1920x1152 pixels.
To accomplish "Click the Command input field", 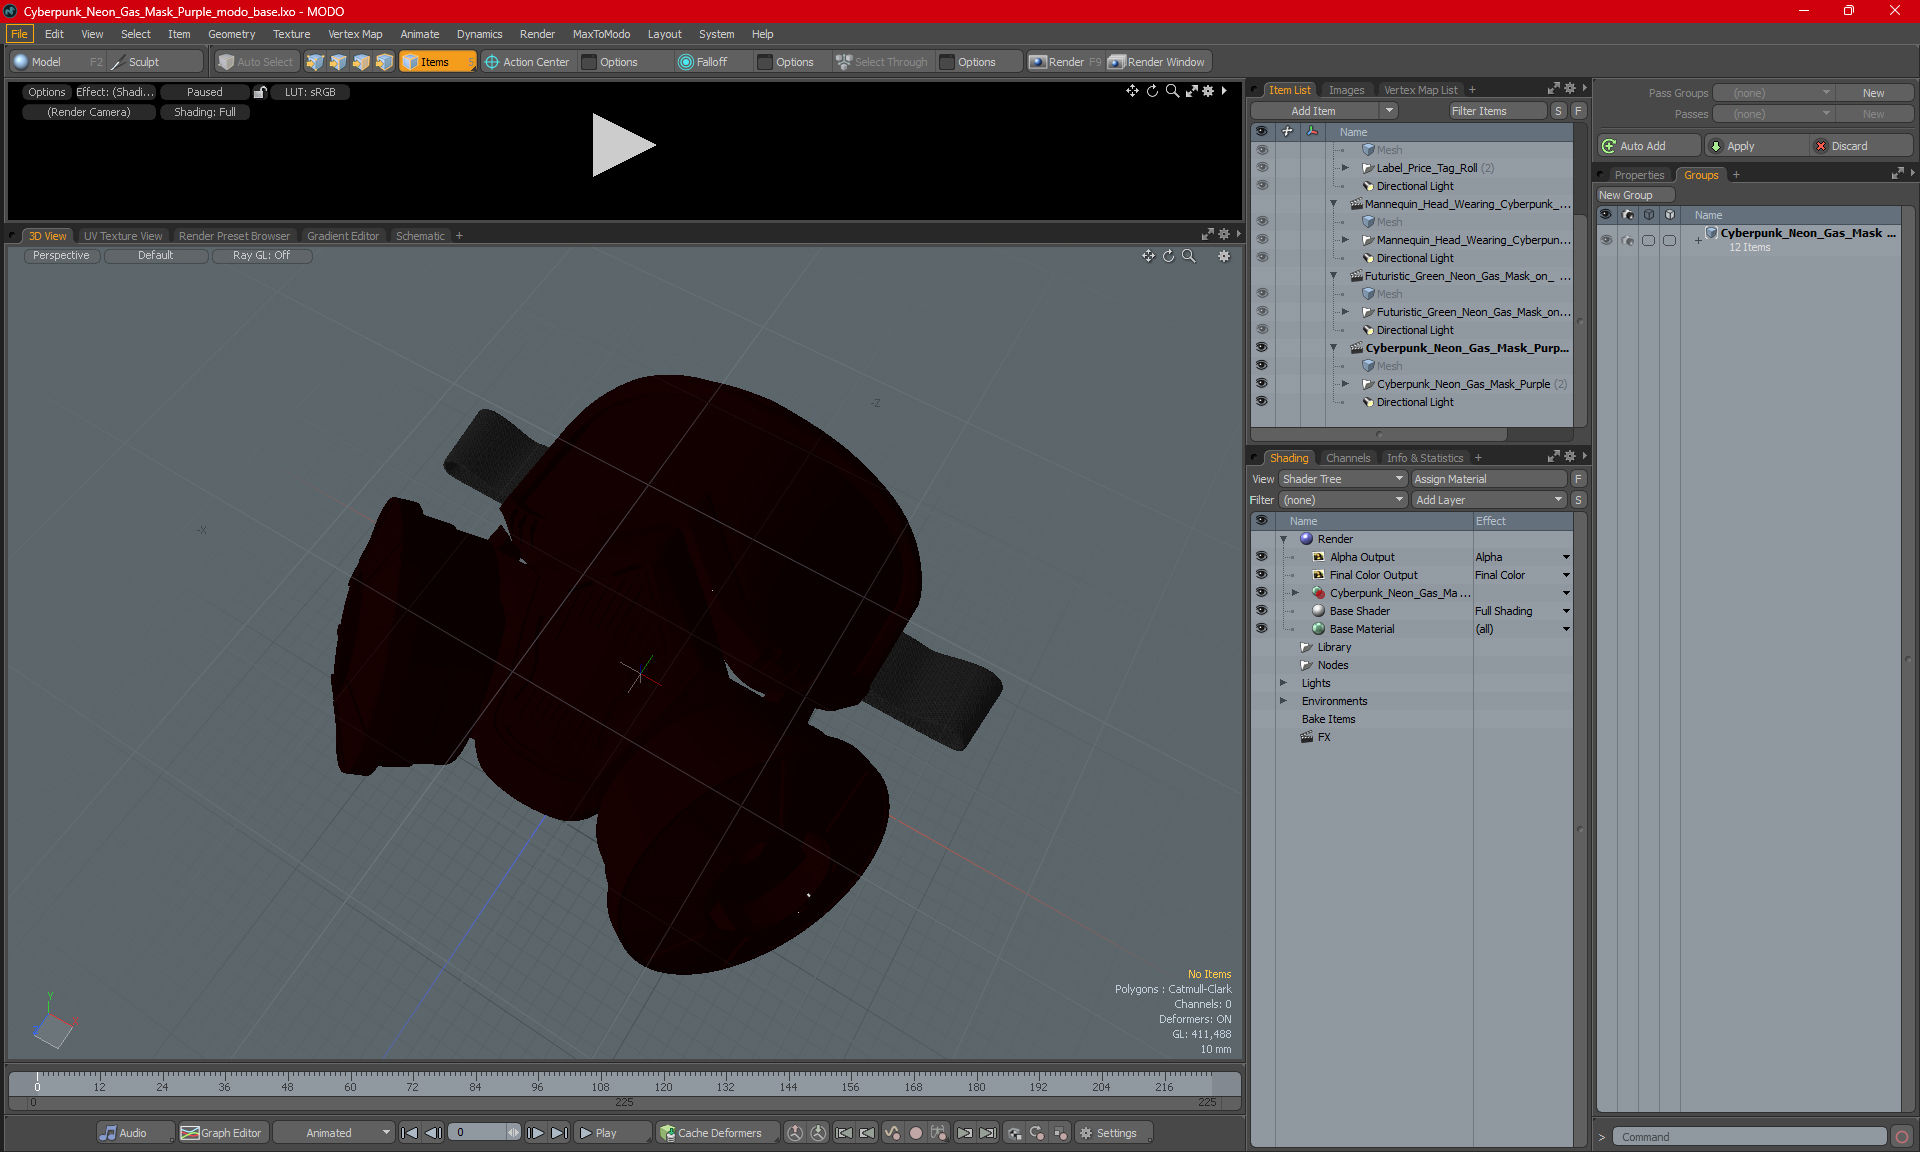I will [1751, 1137].
